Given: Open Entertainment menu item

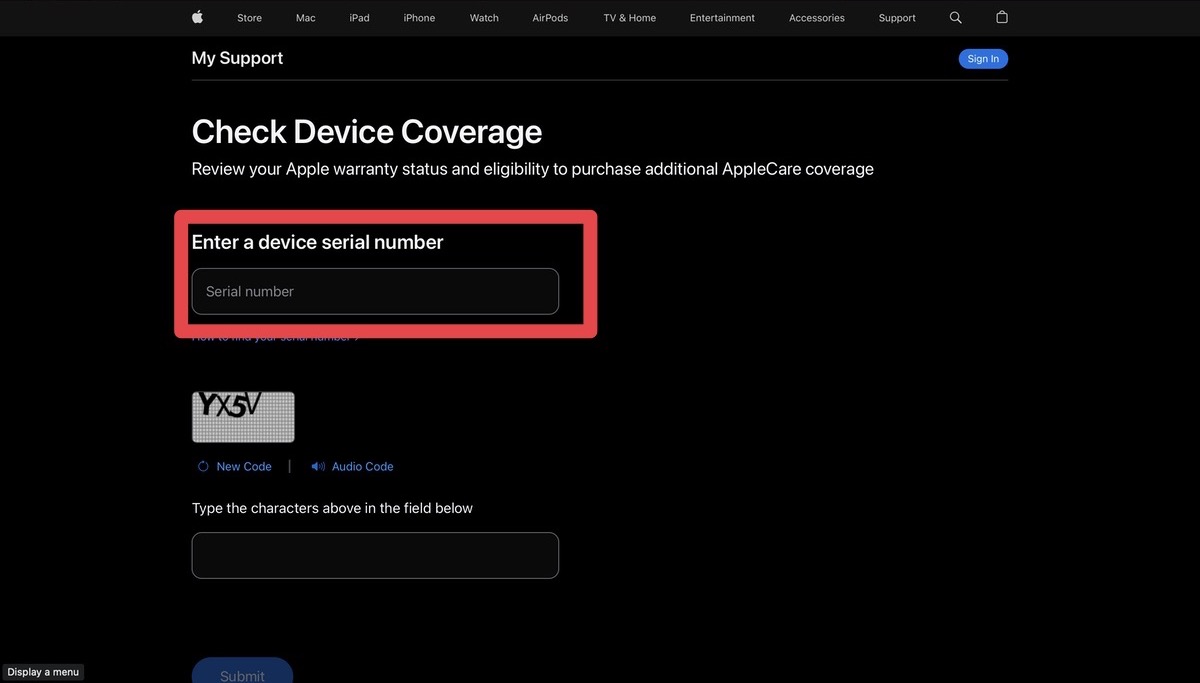Looking at the screenshot, I should (x=722, y=18).
